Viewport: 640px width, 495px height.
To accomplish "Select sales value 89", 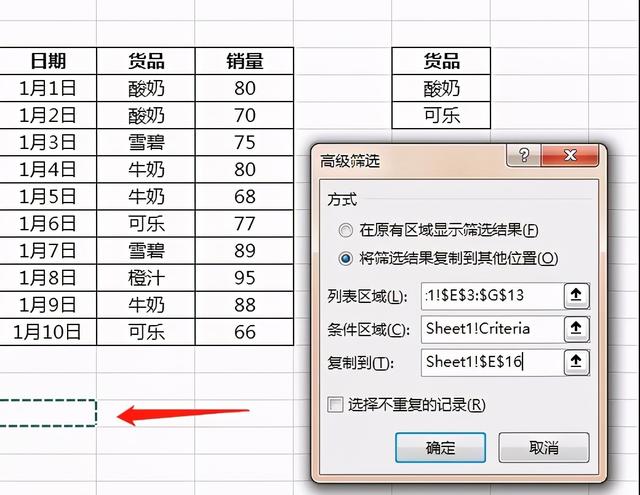I will (244, 251).
